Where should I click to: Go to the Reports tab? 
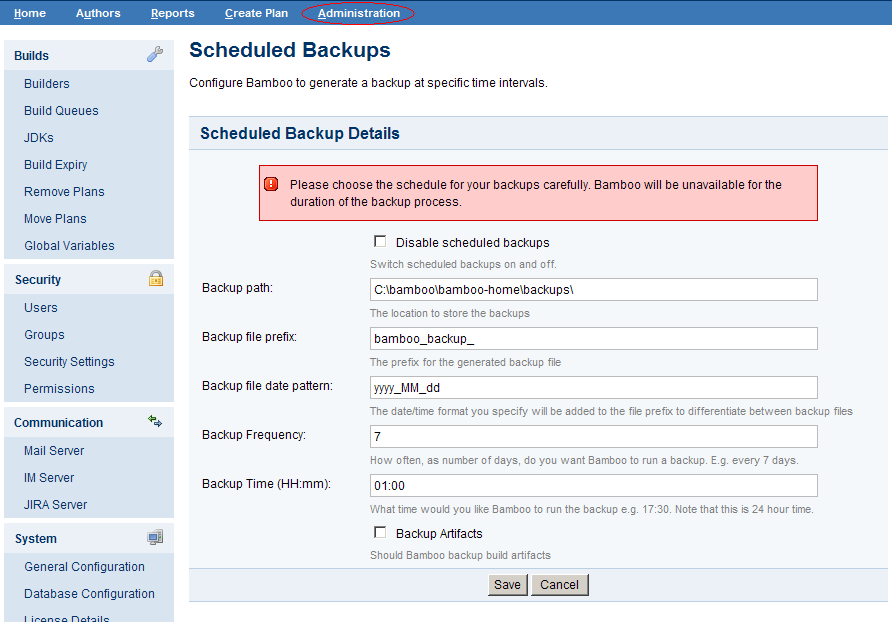(x=172, y=13)
